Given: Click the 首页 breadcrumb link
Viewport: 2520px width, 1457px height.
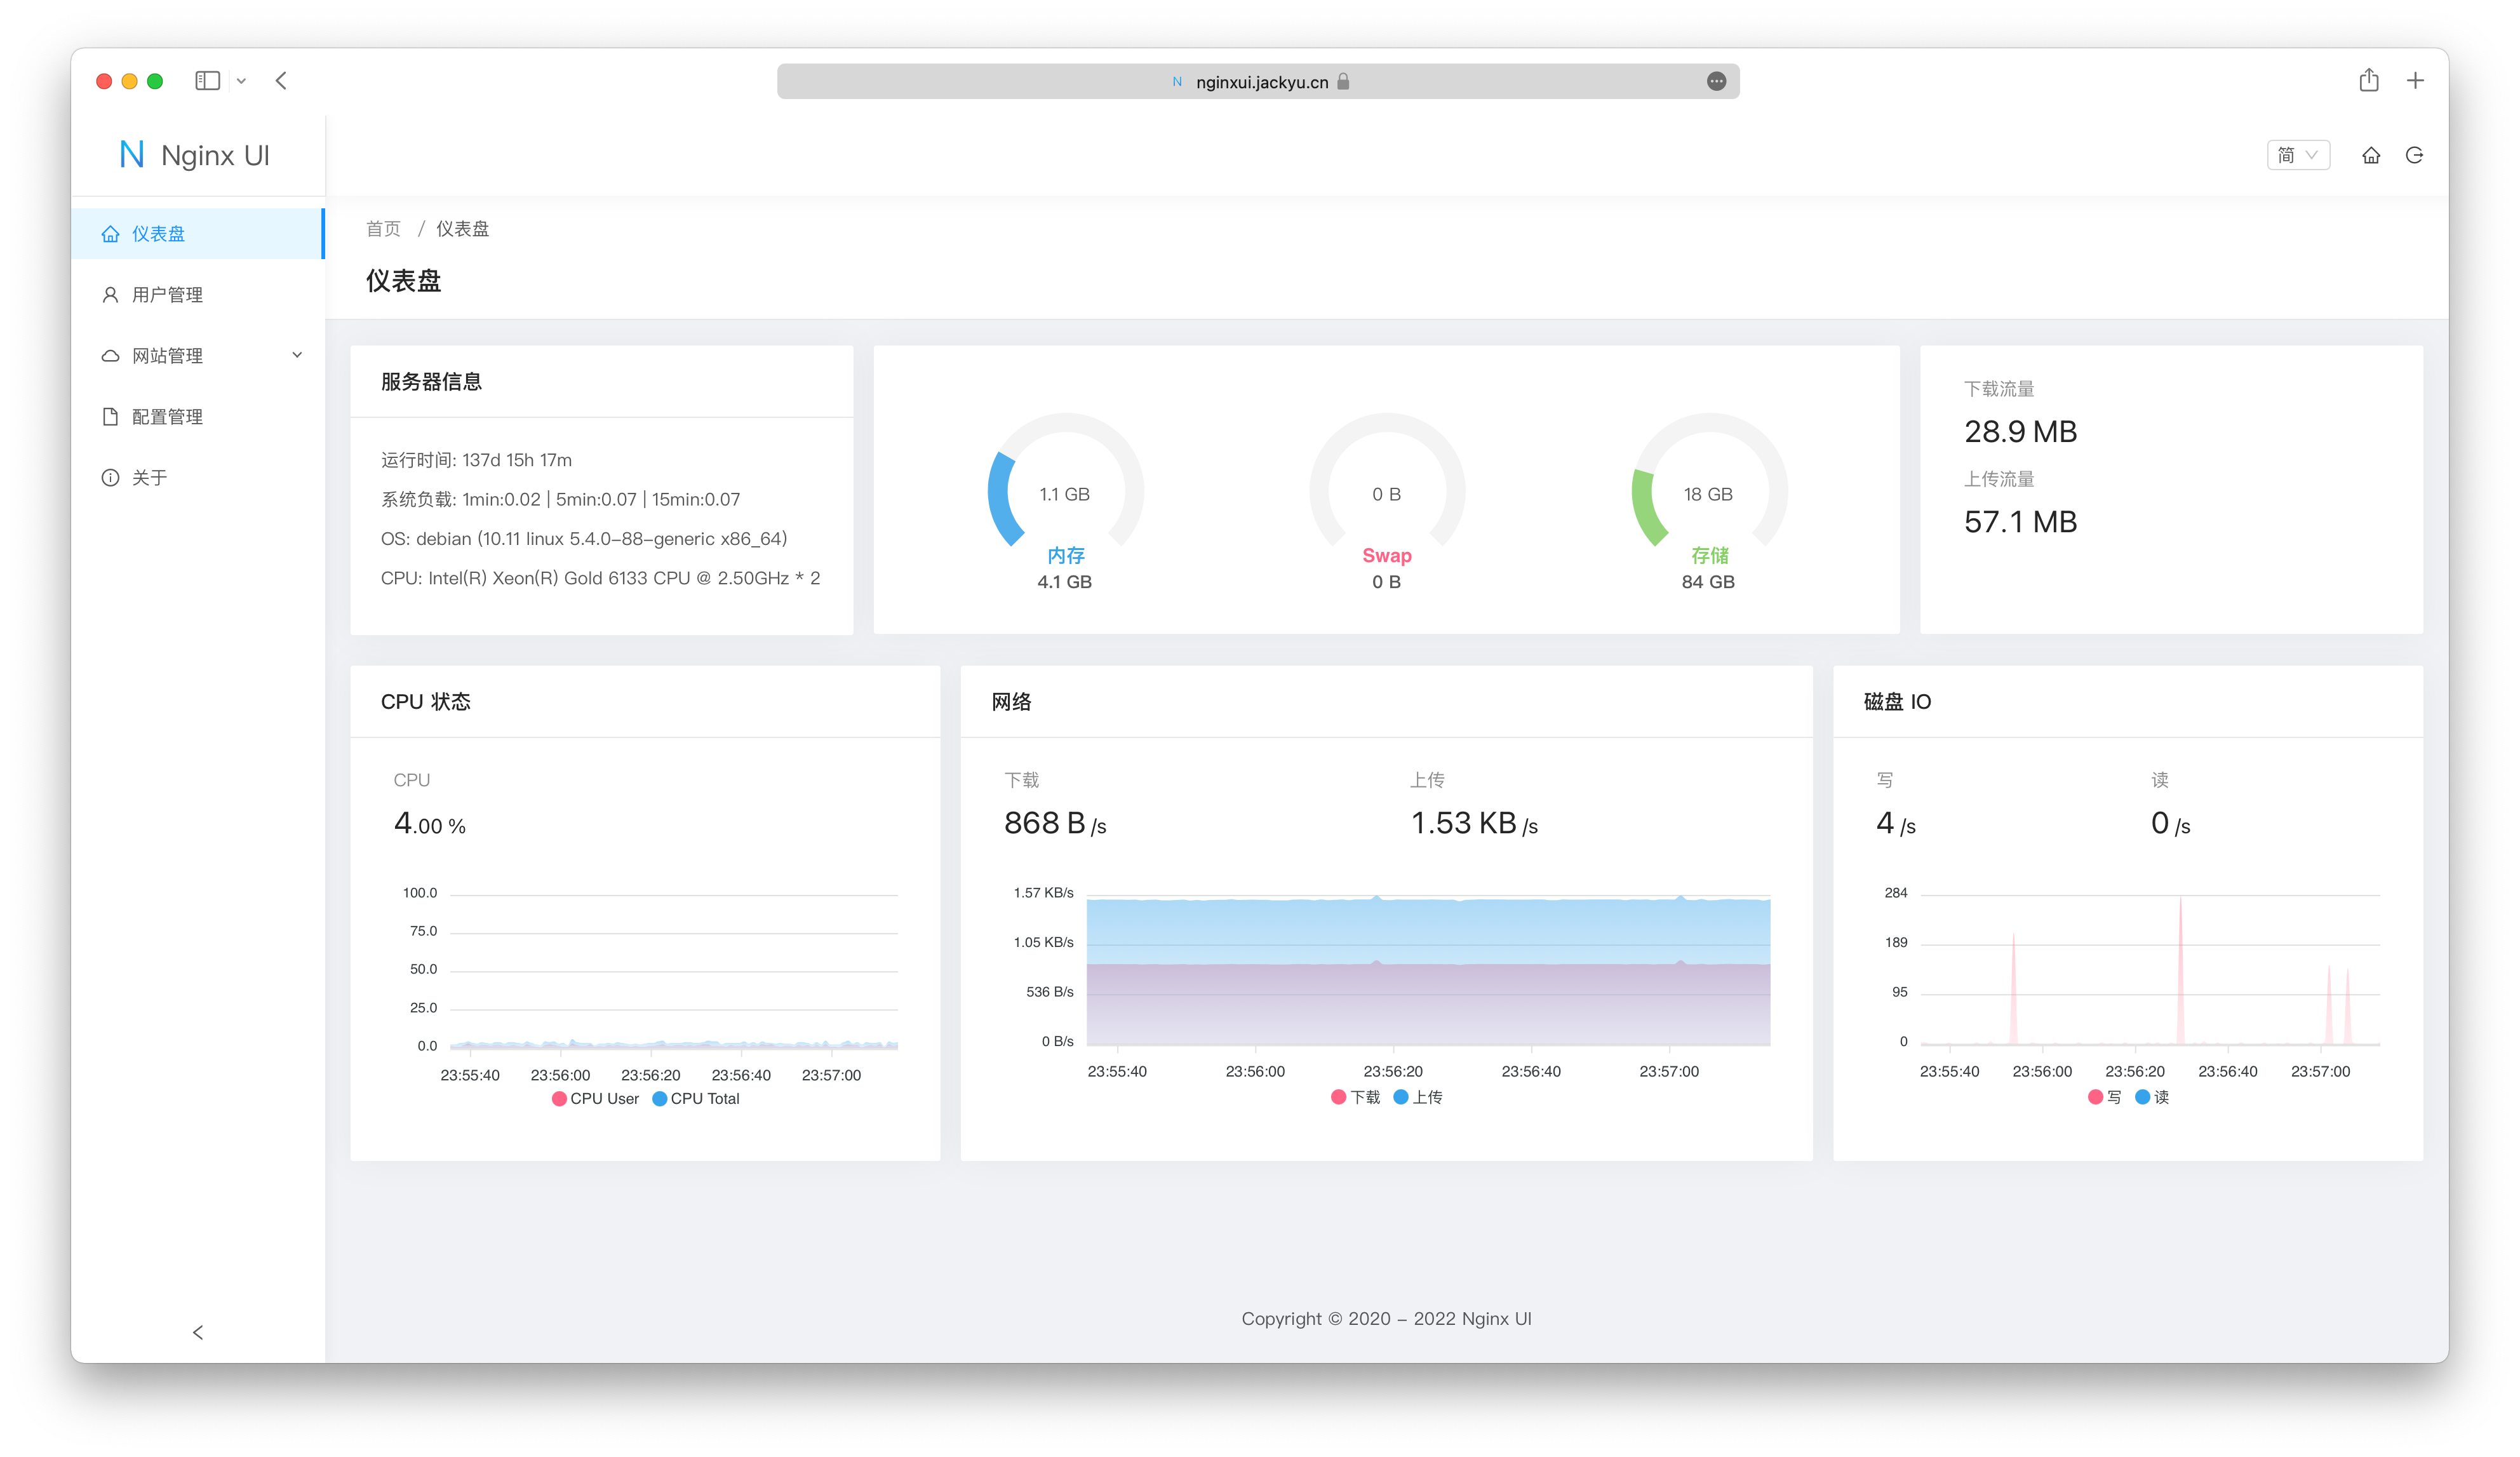Looking at the screenshot, I should [383, 229].
